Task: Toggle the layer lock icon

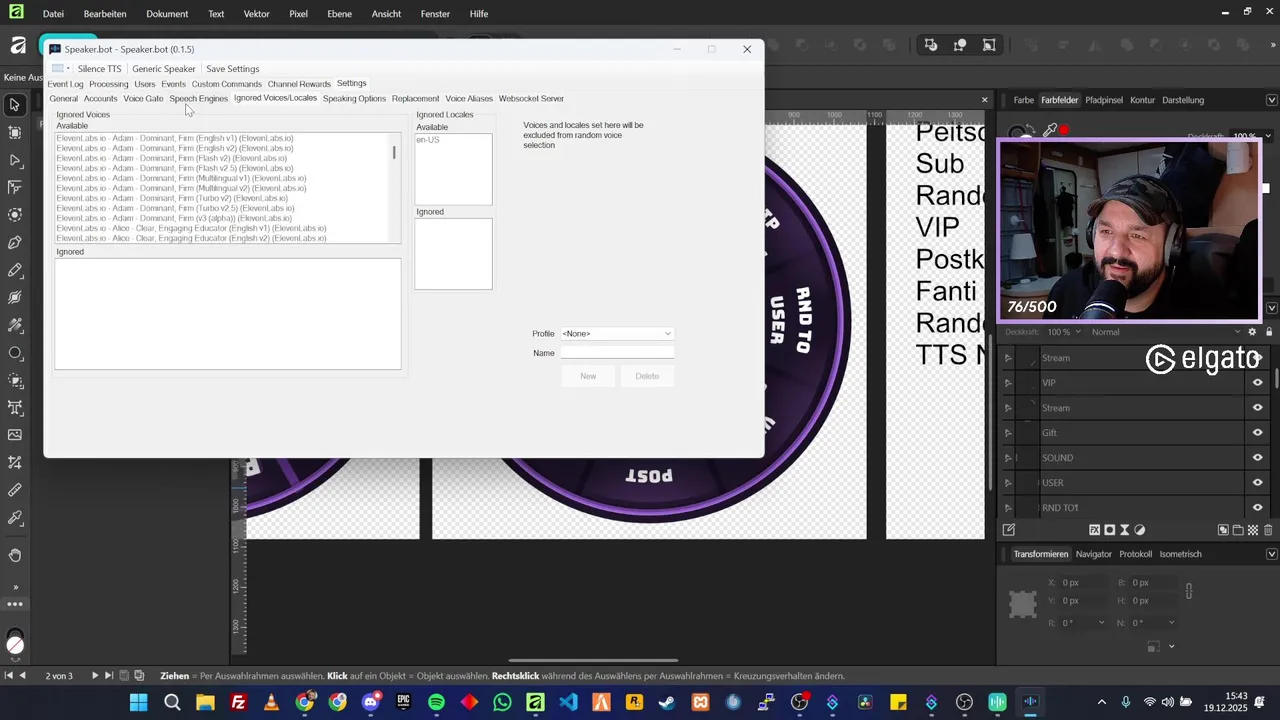Action: (1269, 332)
